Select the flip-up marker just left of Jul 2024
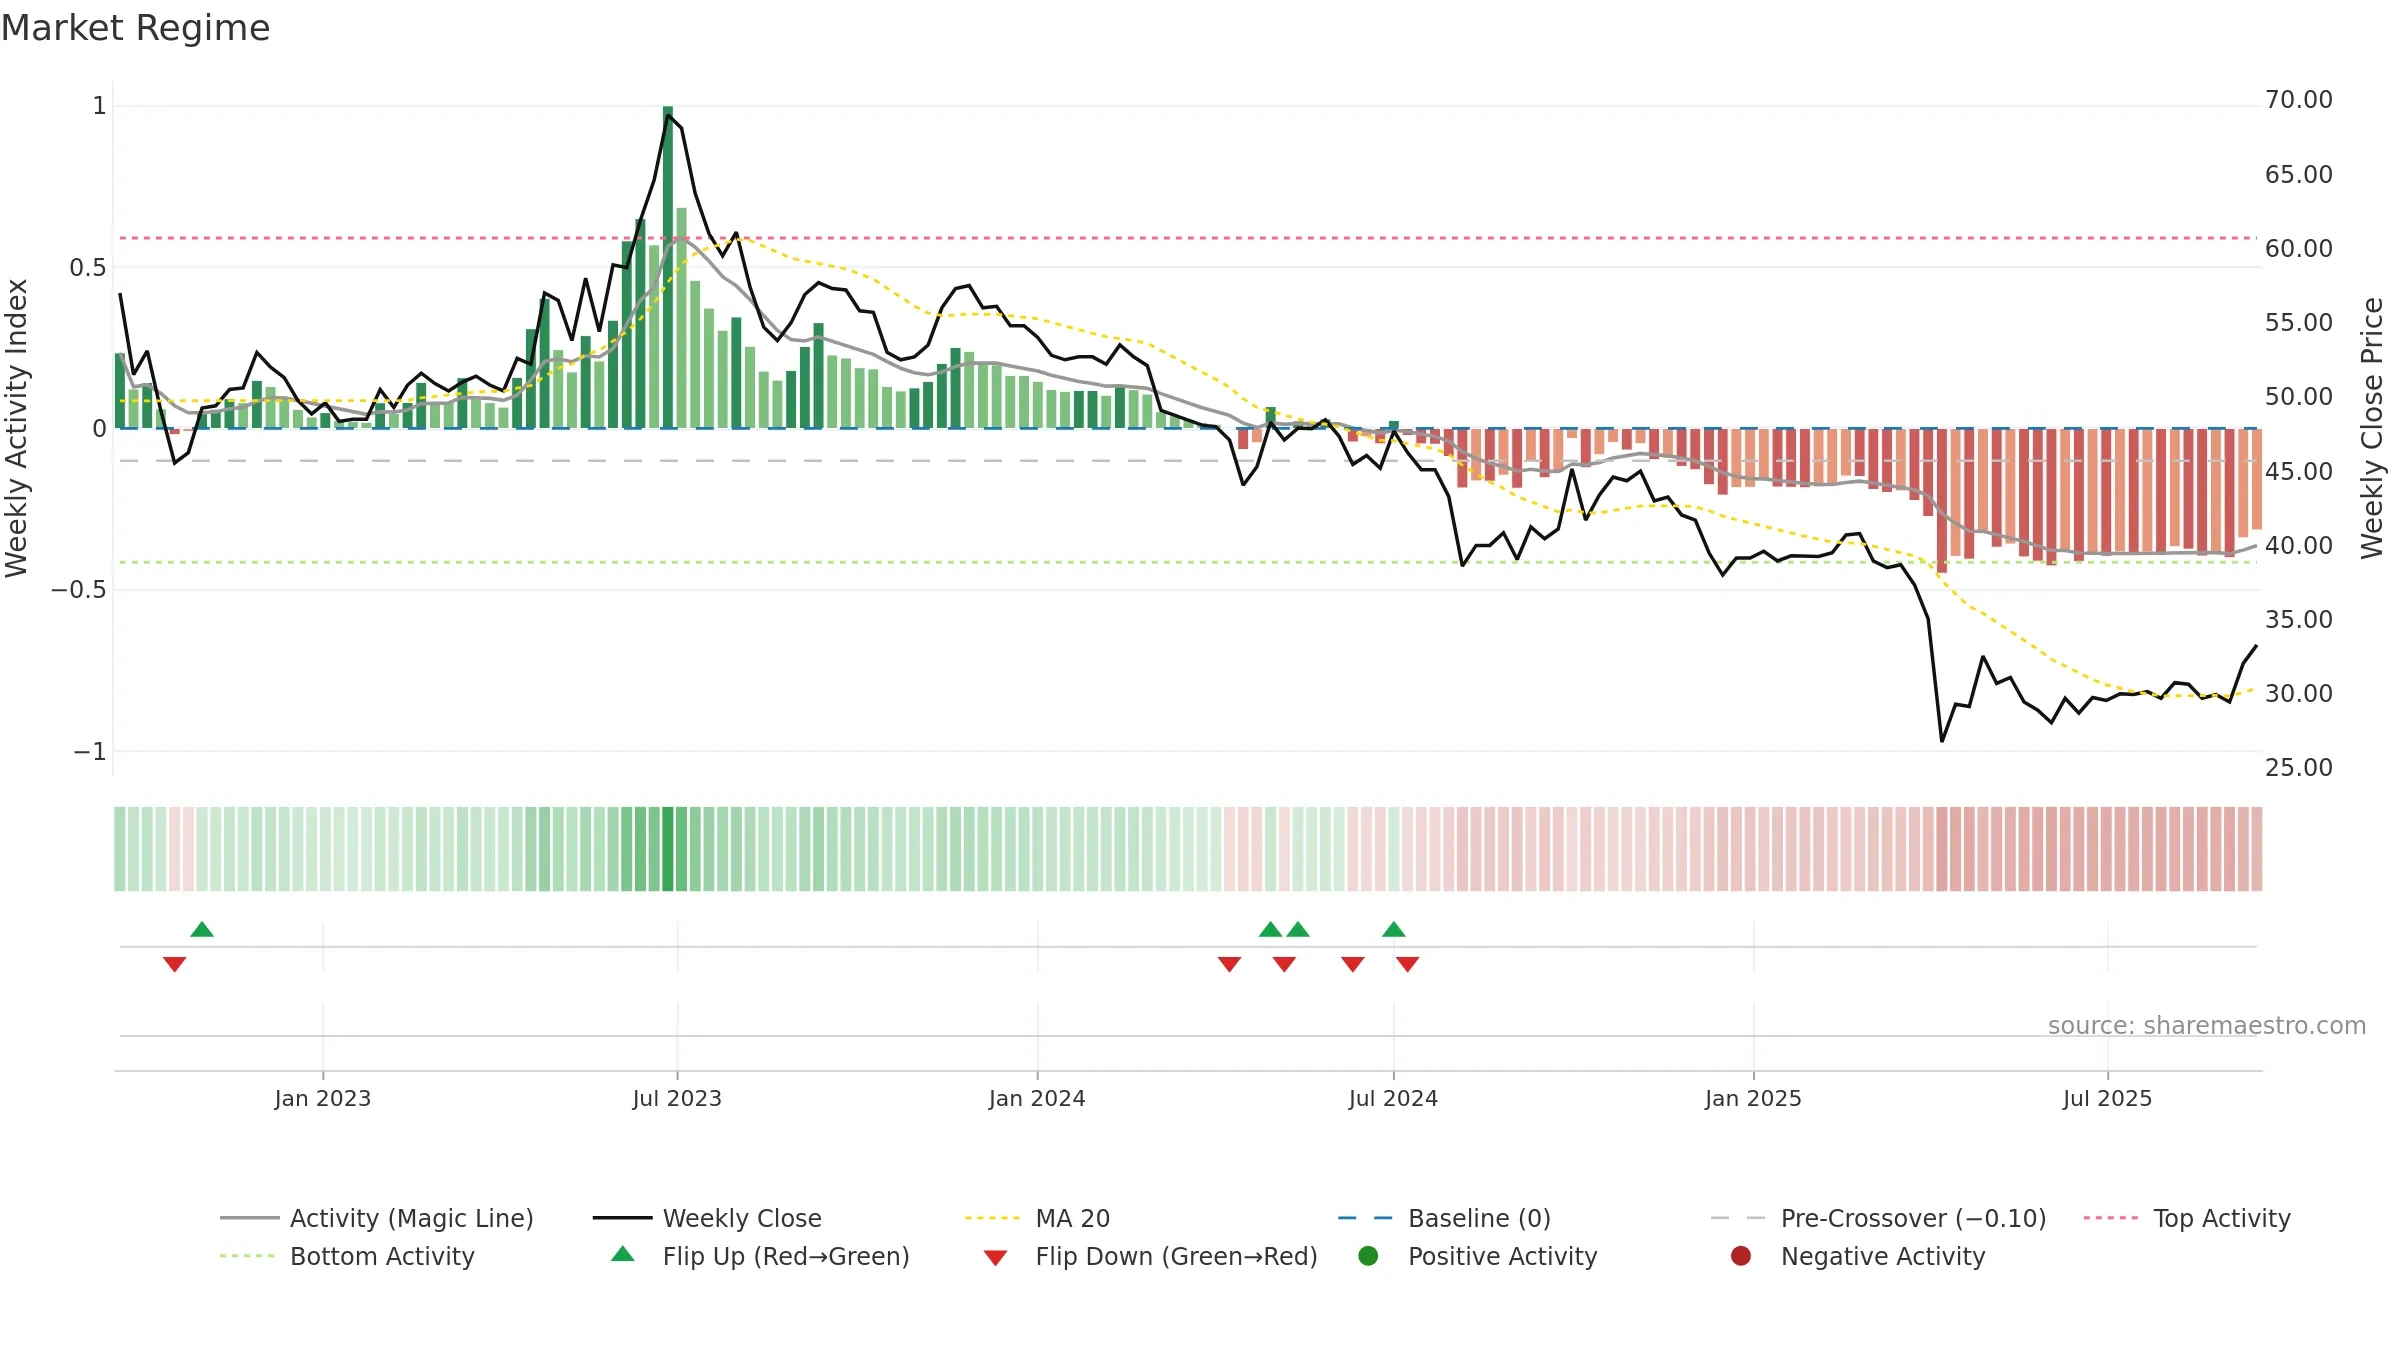Screen dimensions: 2400x1350 click(1394, 929)
